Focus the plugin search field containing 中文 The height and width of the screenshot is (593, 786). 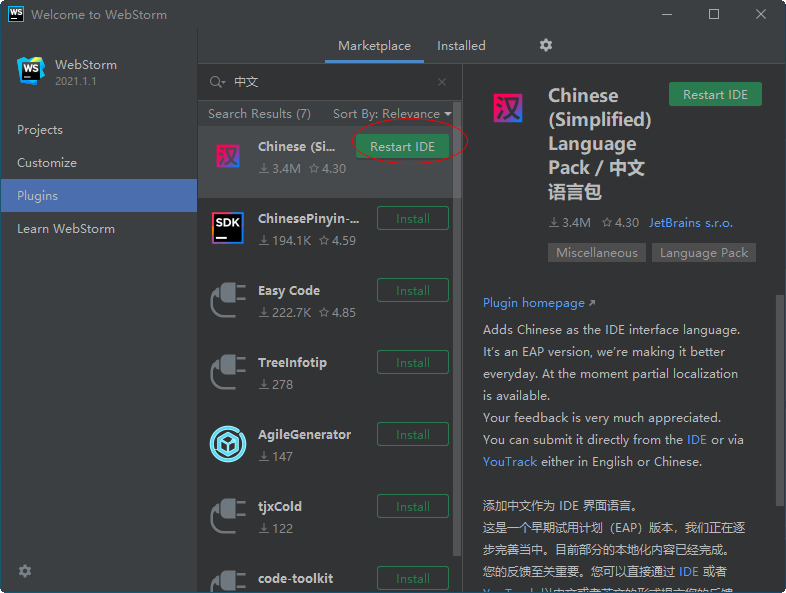point(331,82)
